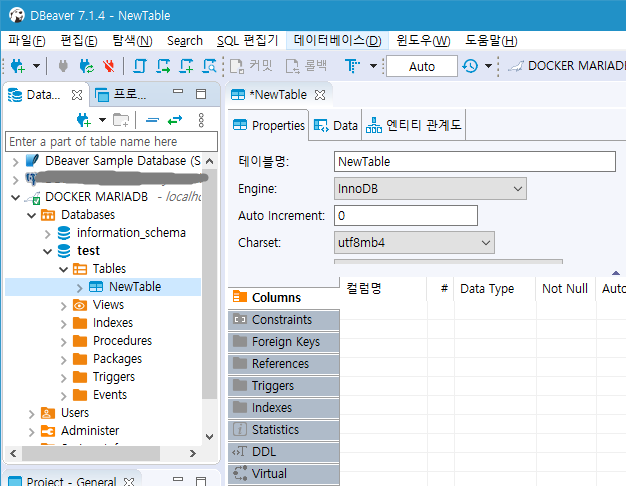
Task: Click the transaction mode T icon
Action: (352, 66)
